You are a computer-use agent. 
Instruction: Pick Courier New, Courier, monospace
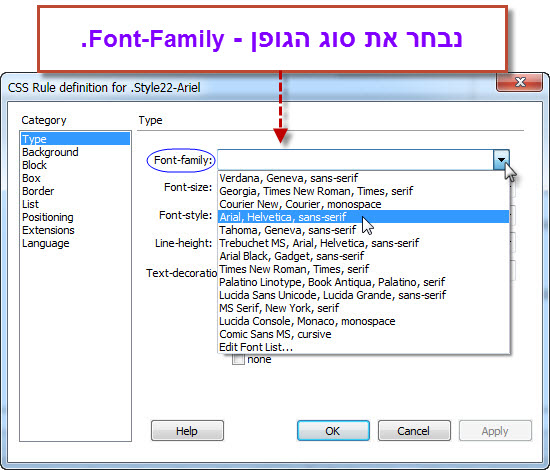[363, 204]
